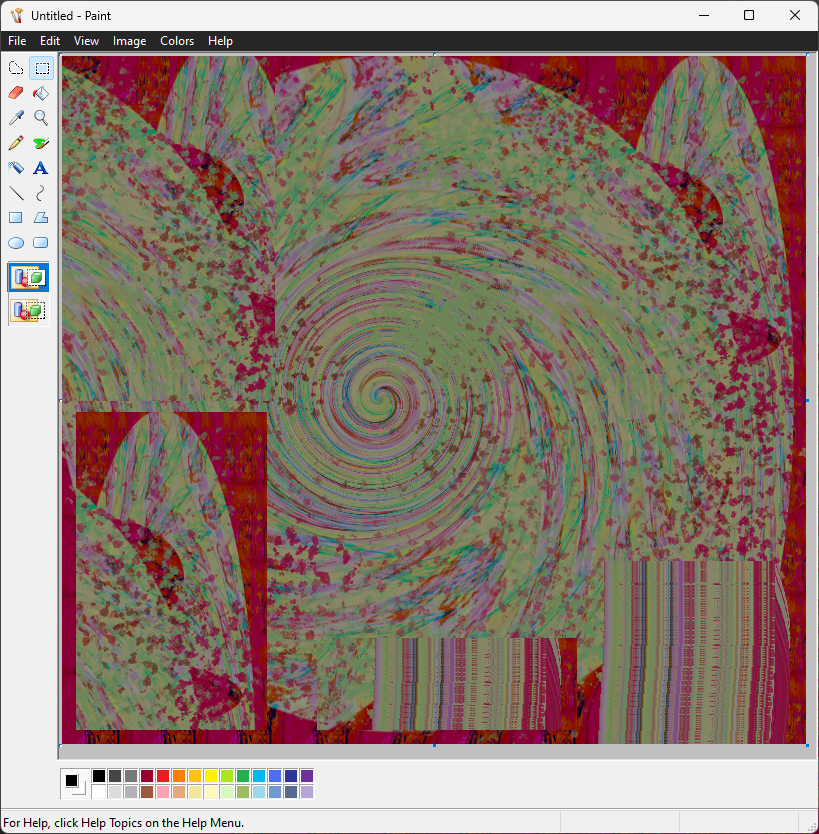Enable opaque selection mode option

28,278
